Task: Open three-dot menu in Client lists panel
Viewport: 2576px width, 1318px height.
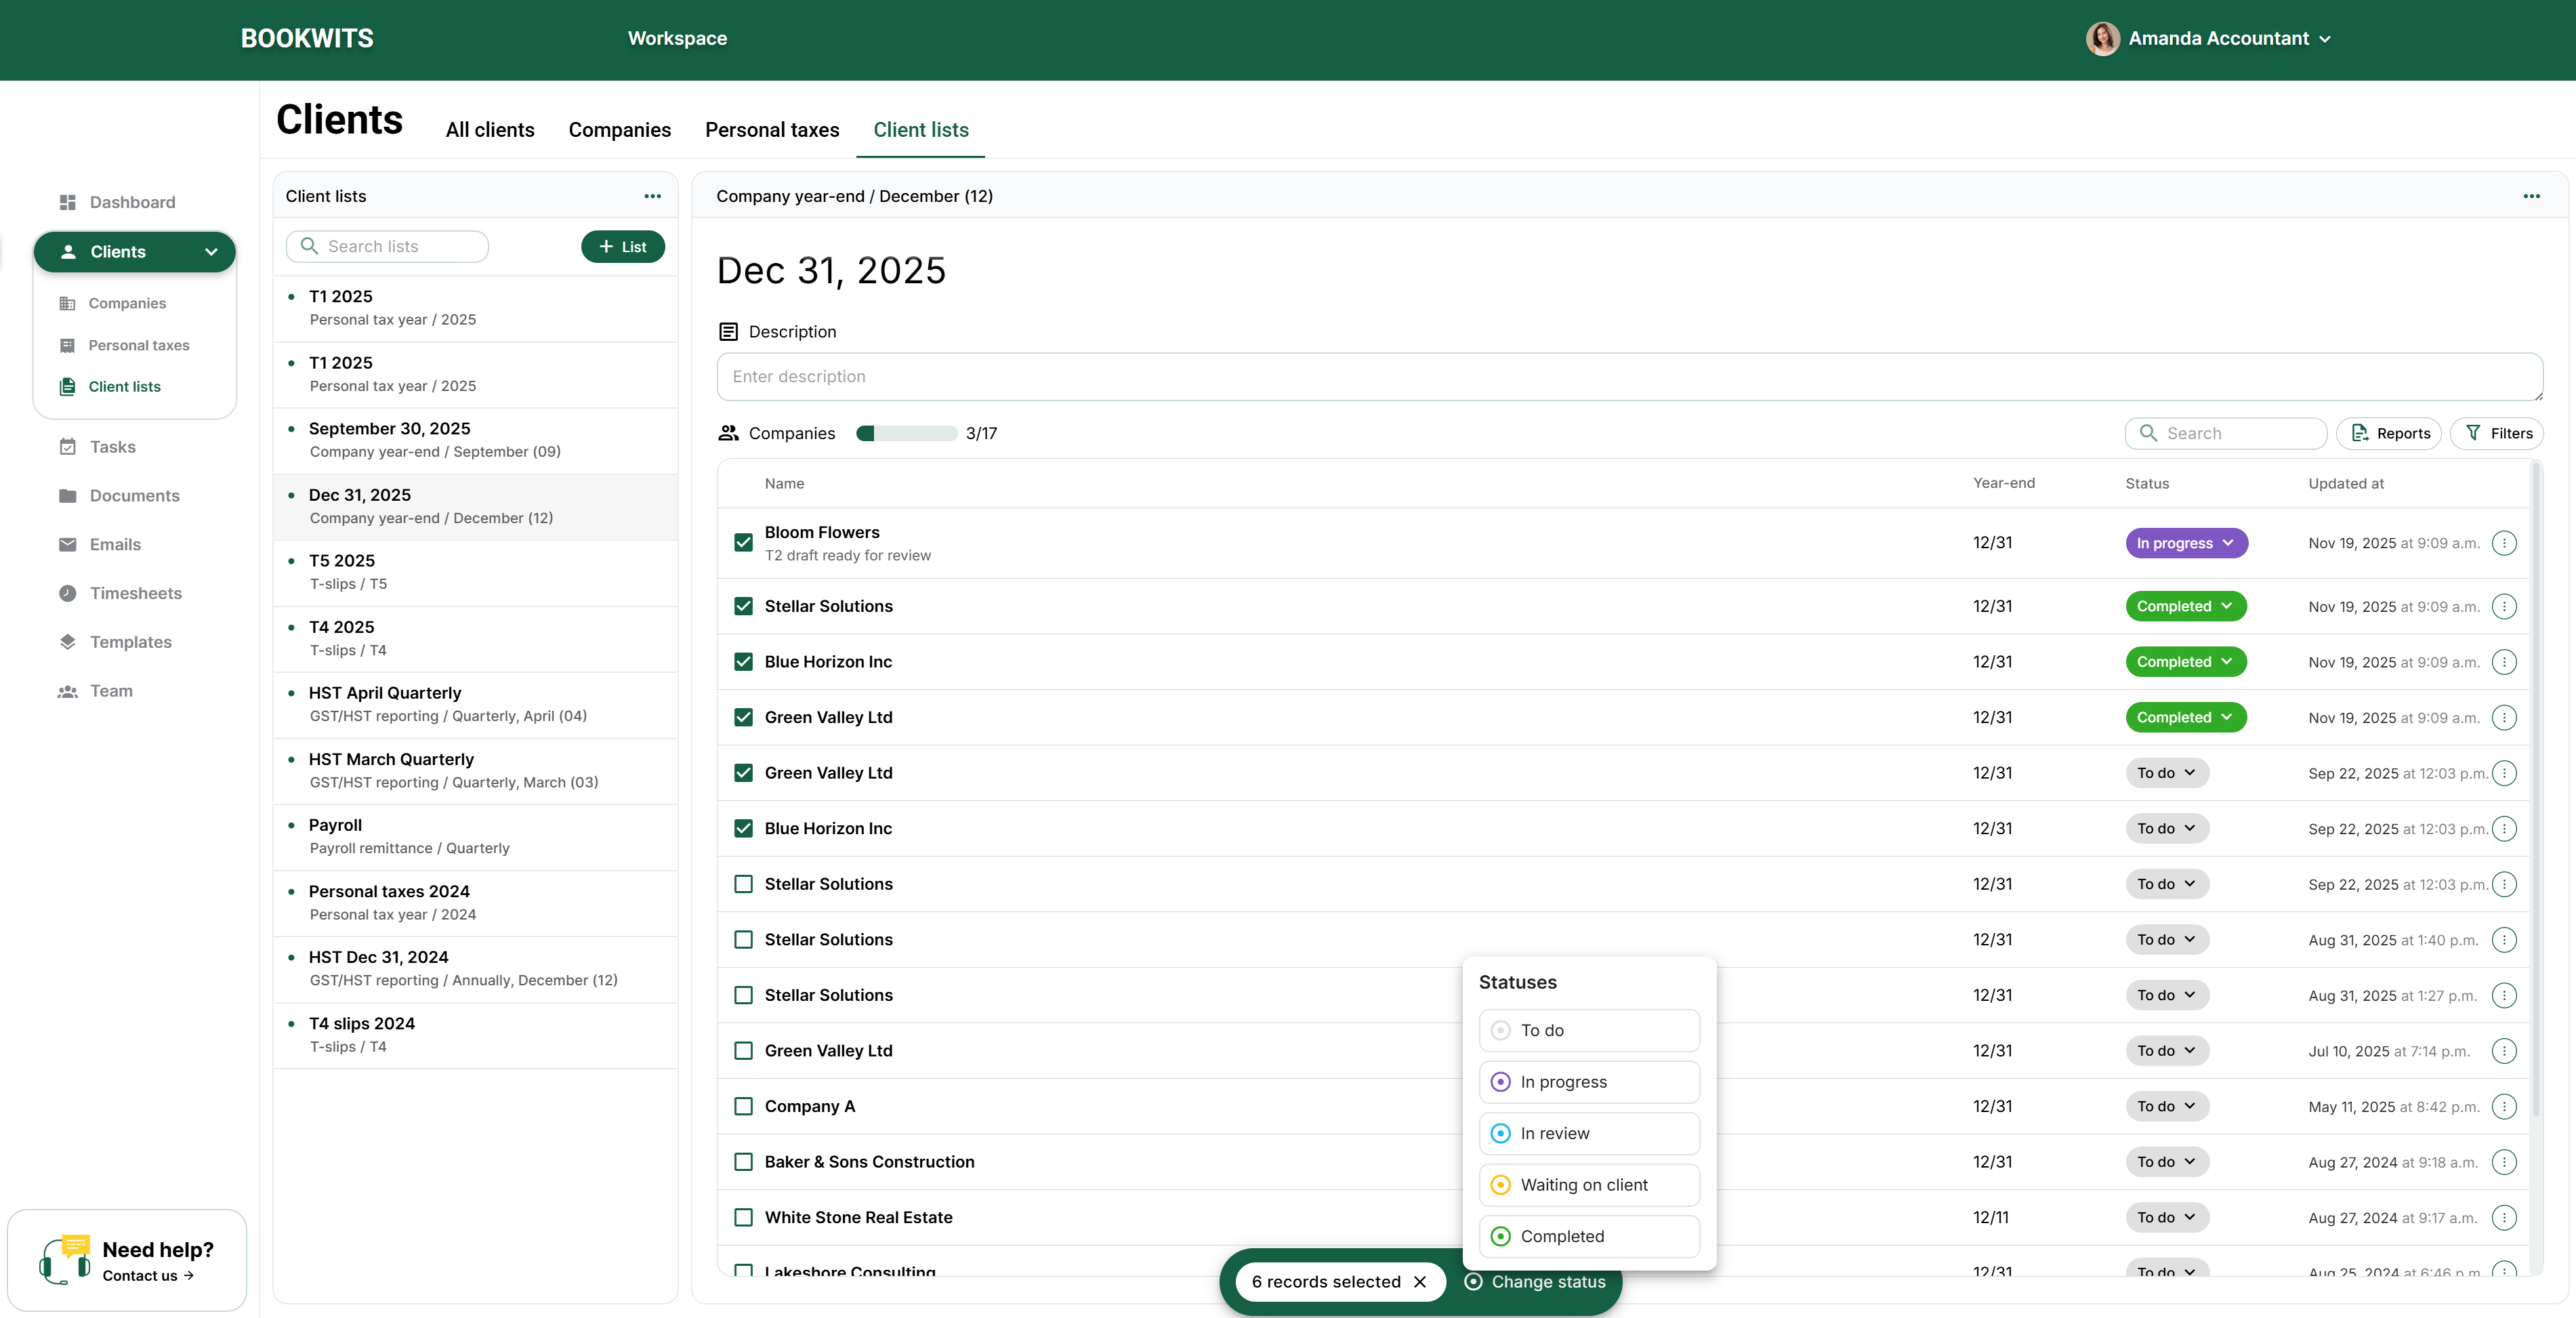Action: coord(652,196)
